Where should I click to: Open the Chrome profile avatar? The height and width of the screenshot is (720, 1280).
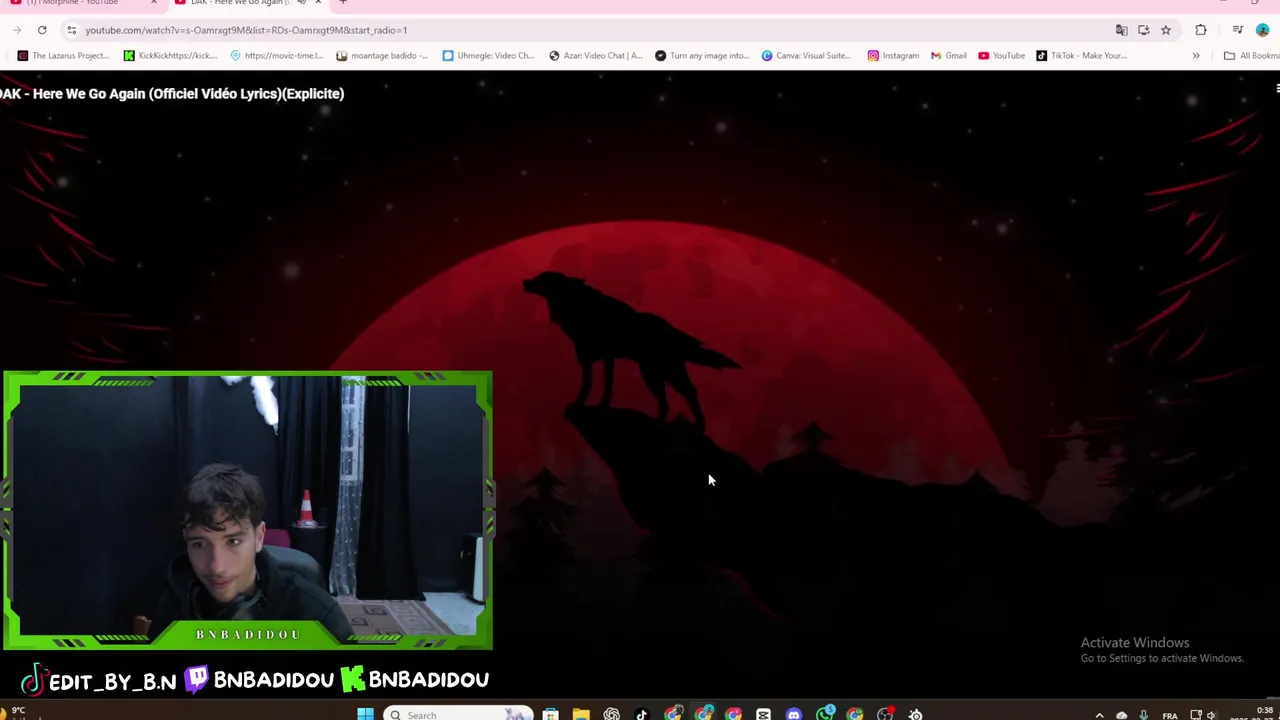click(x=1262, y=30)
